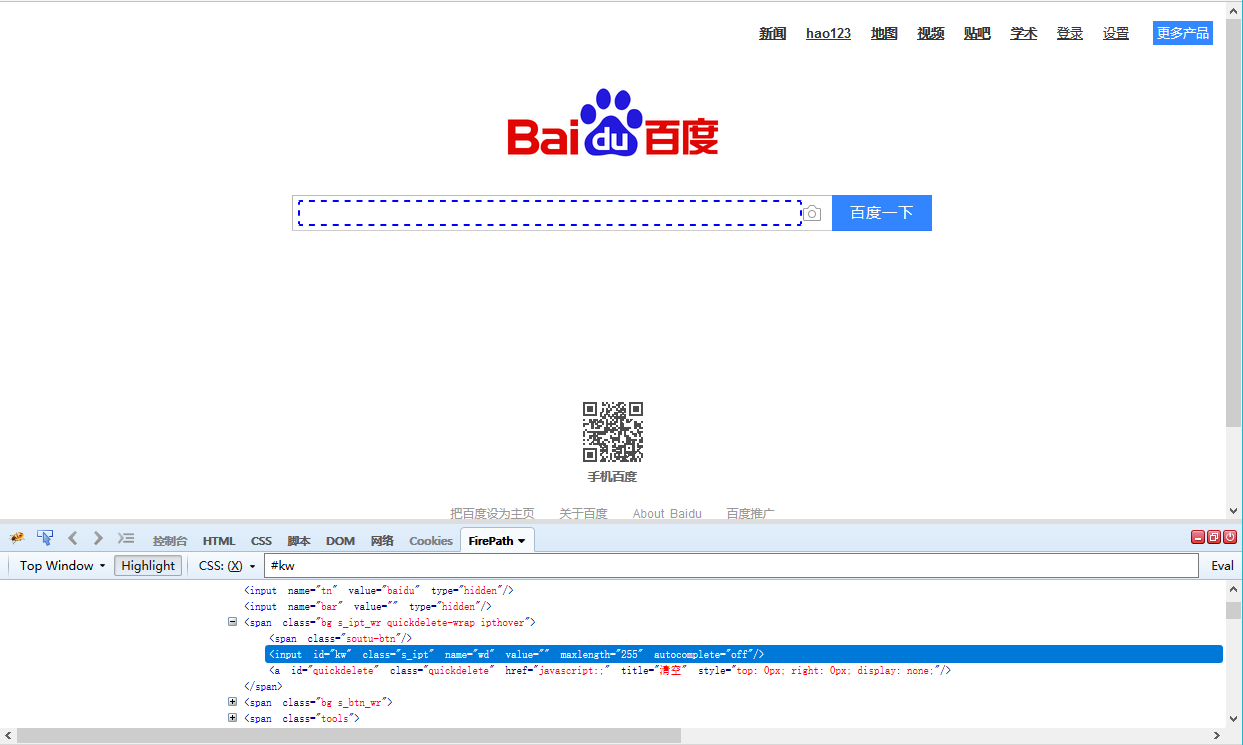Click the 百度推广 link

[750, 513]
